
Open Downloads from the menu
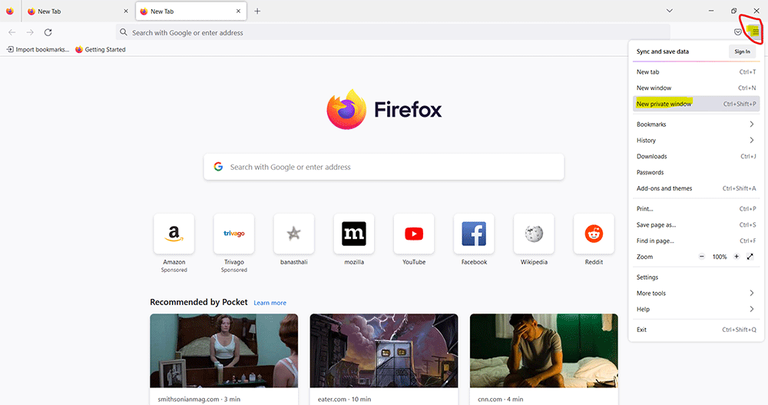pyautogui.click(x=696, y=157)
